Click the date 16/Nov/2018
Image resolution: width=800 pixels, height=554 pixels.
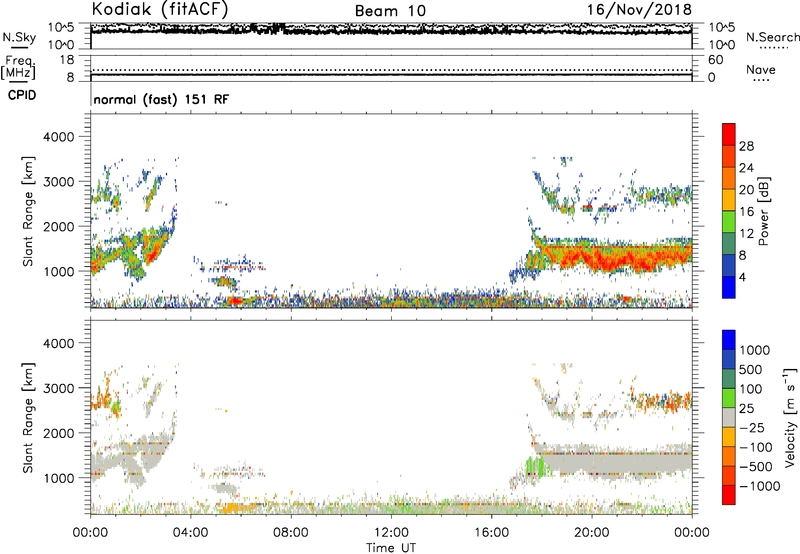coord(639,9)
